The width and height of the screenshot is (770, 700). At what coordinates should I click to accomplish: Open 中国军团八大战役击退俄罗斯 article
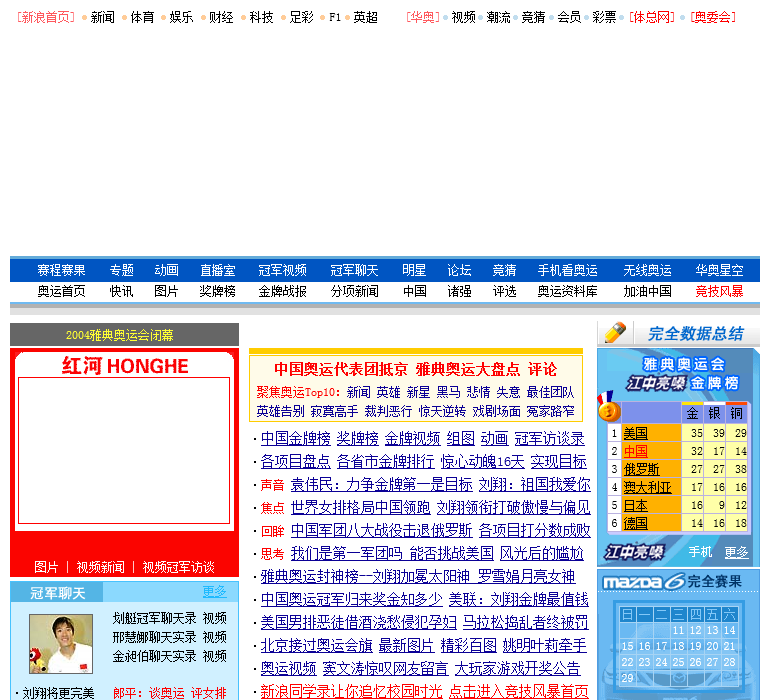coord(381,531)
